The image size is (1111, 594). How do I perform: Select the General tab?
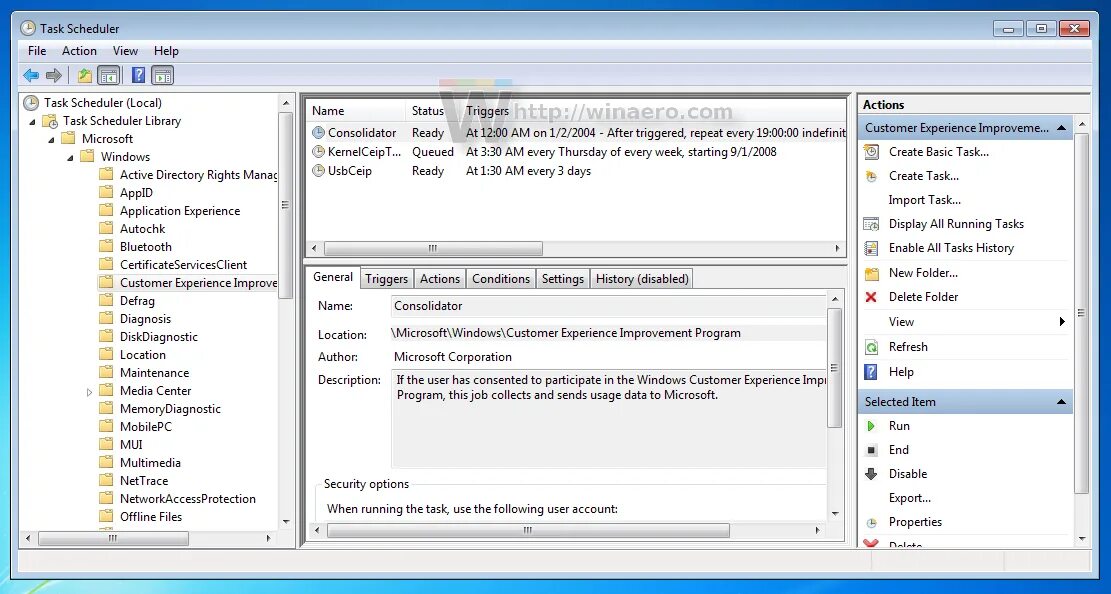[x=333, y=277]
